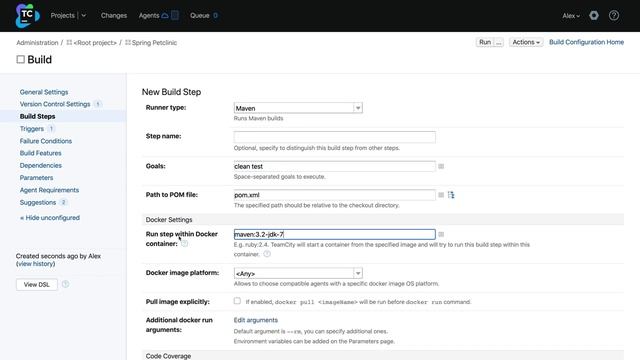Click the cloud icon next to Agents
Image resolution: width=640 pixels, height=360 pixels.
click(165, 16)
